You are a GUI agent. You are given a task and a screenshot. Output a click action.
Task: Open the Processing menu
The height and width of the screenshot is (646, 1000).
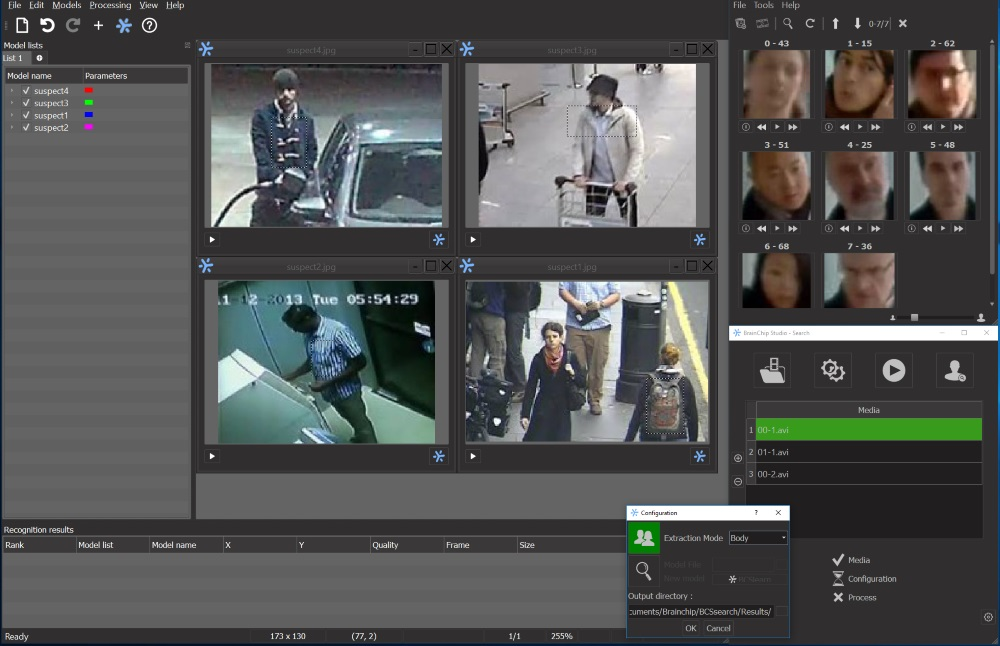tap(110, 5)
